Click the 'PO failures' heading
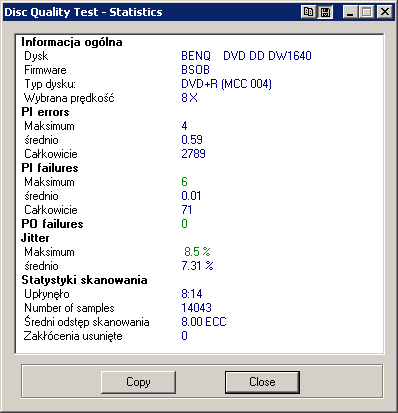Viewport: 398px width, 413px height. pyautogui.click(x=52, y=224)
